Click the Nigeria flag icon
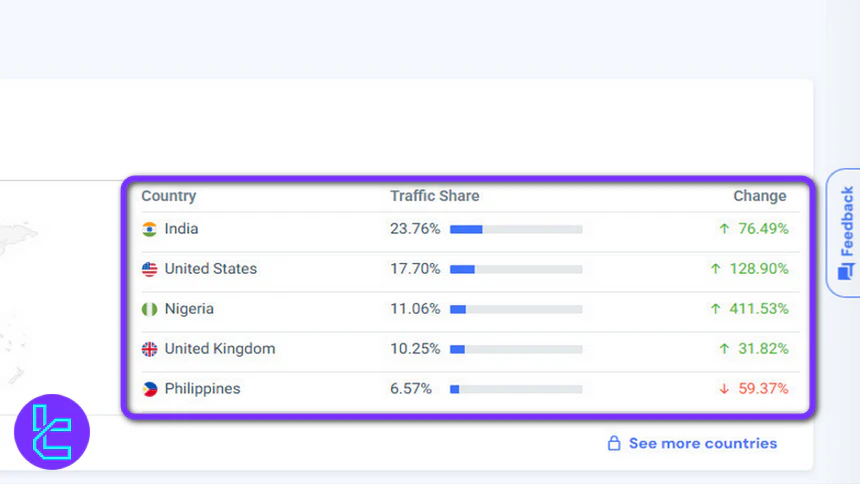Screen dimensions: 860x484 tap(150, 309)
